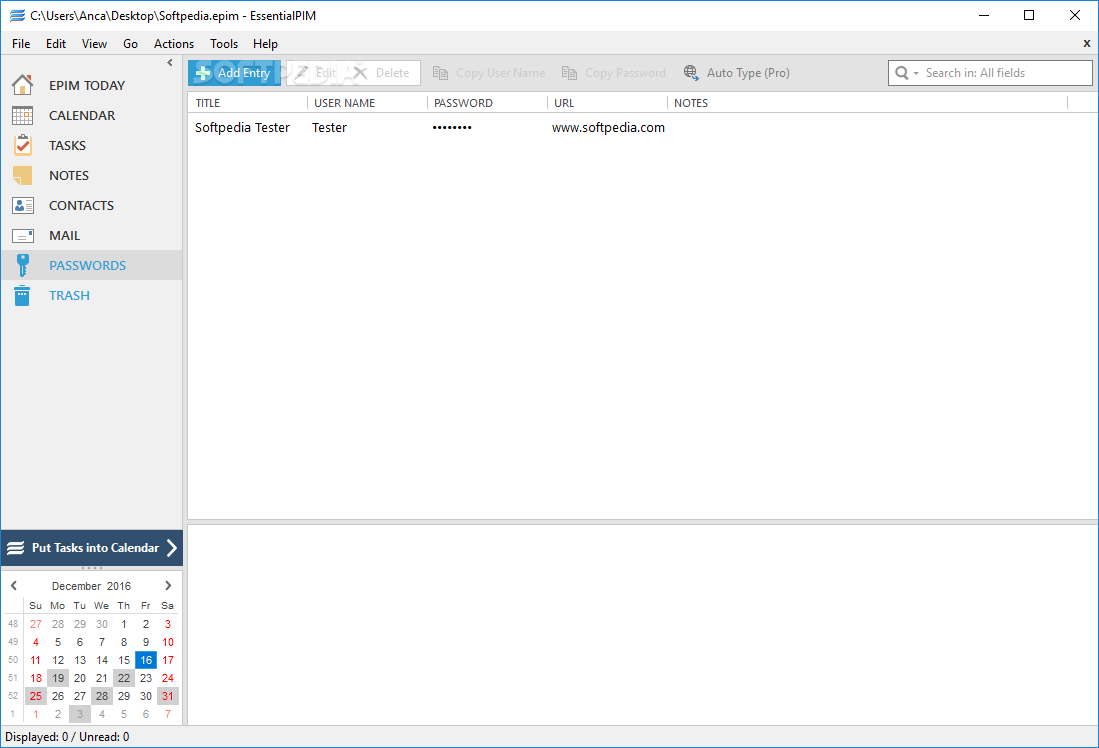Open NOTES module label
This screenshot has height=748, width=1099.
point(69,176)
